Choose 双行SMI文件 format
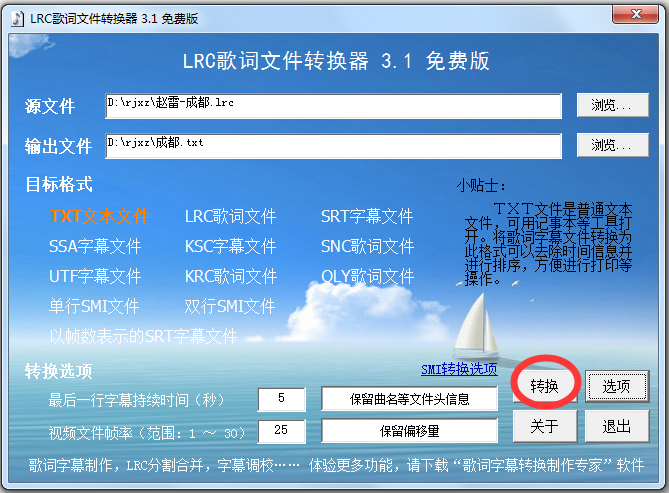 click(x=230, y=306)
